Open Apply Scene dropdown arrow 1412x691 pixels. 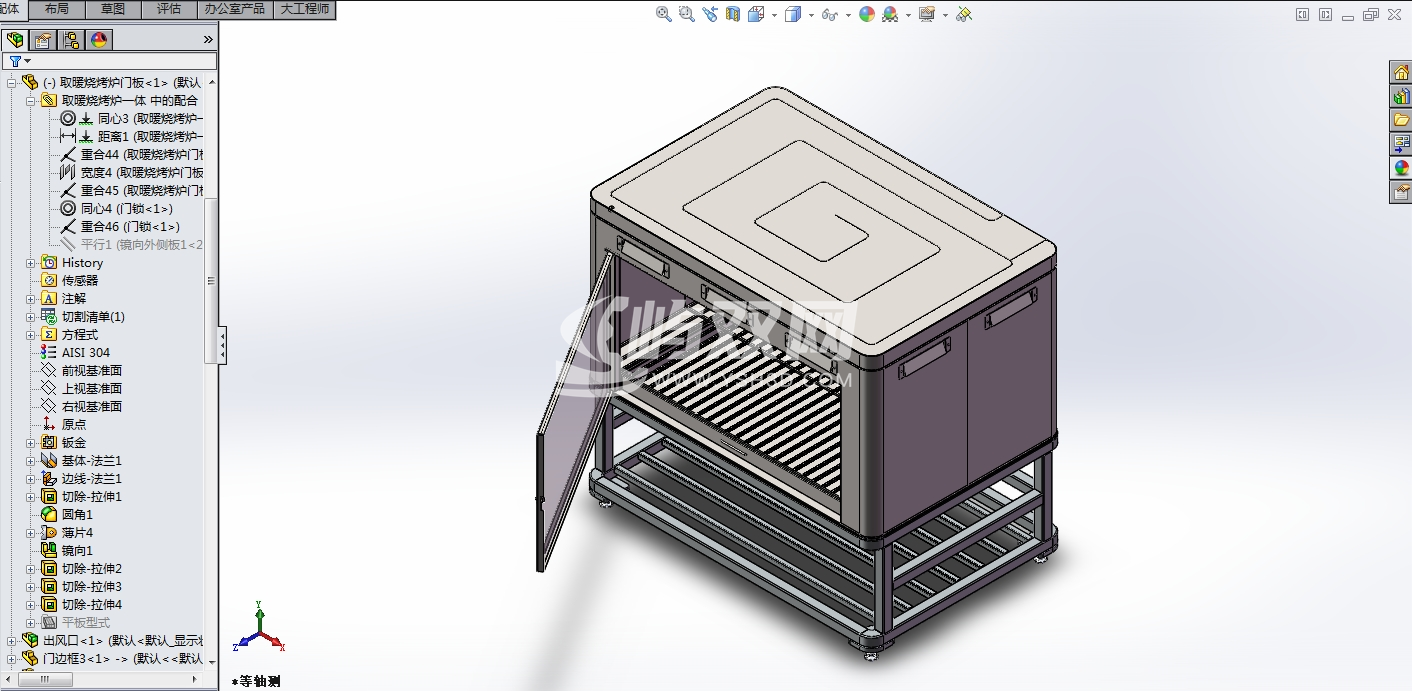[x=908, y=15]
